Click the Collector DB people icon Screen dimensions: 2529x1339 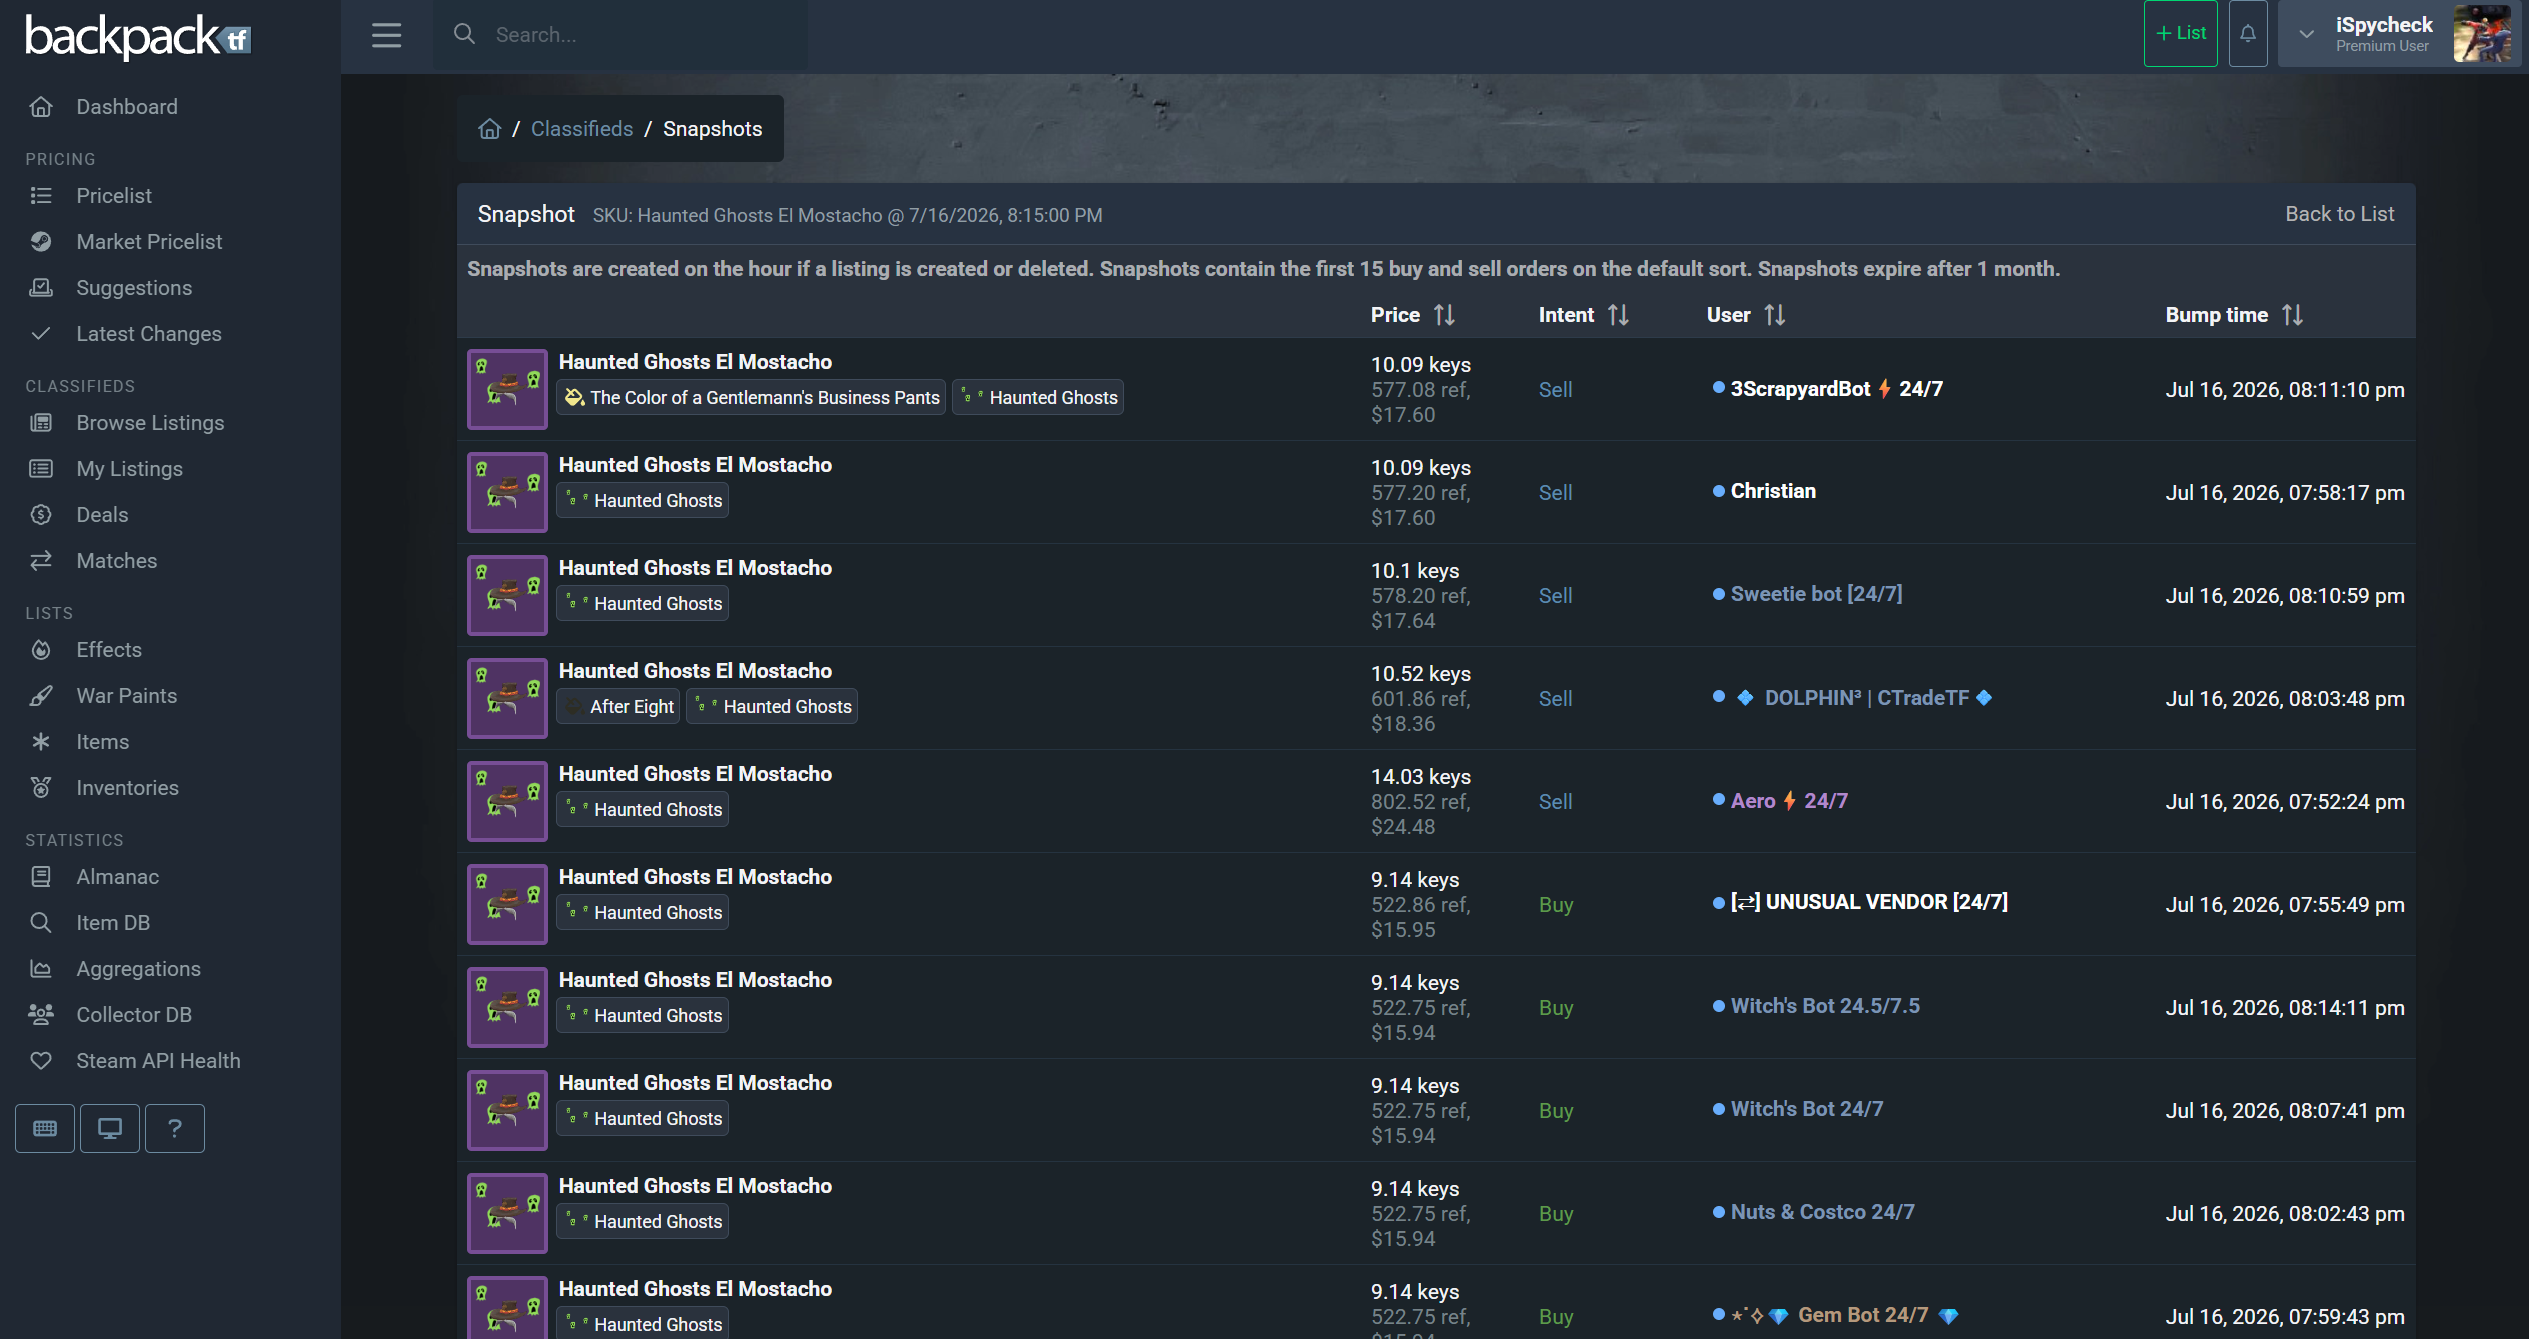41,1015
